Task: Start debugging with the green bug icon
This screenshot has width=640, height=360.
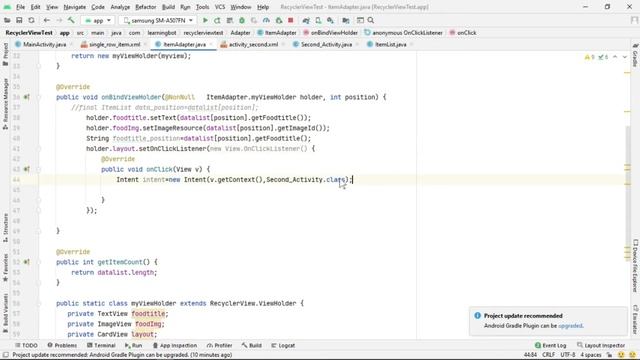Action: point(242,20)
